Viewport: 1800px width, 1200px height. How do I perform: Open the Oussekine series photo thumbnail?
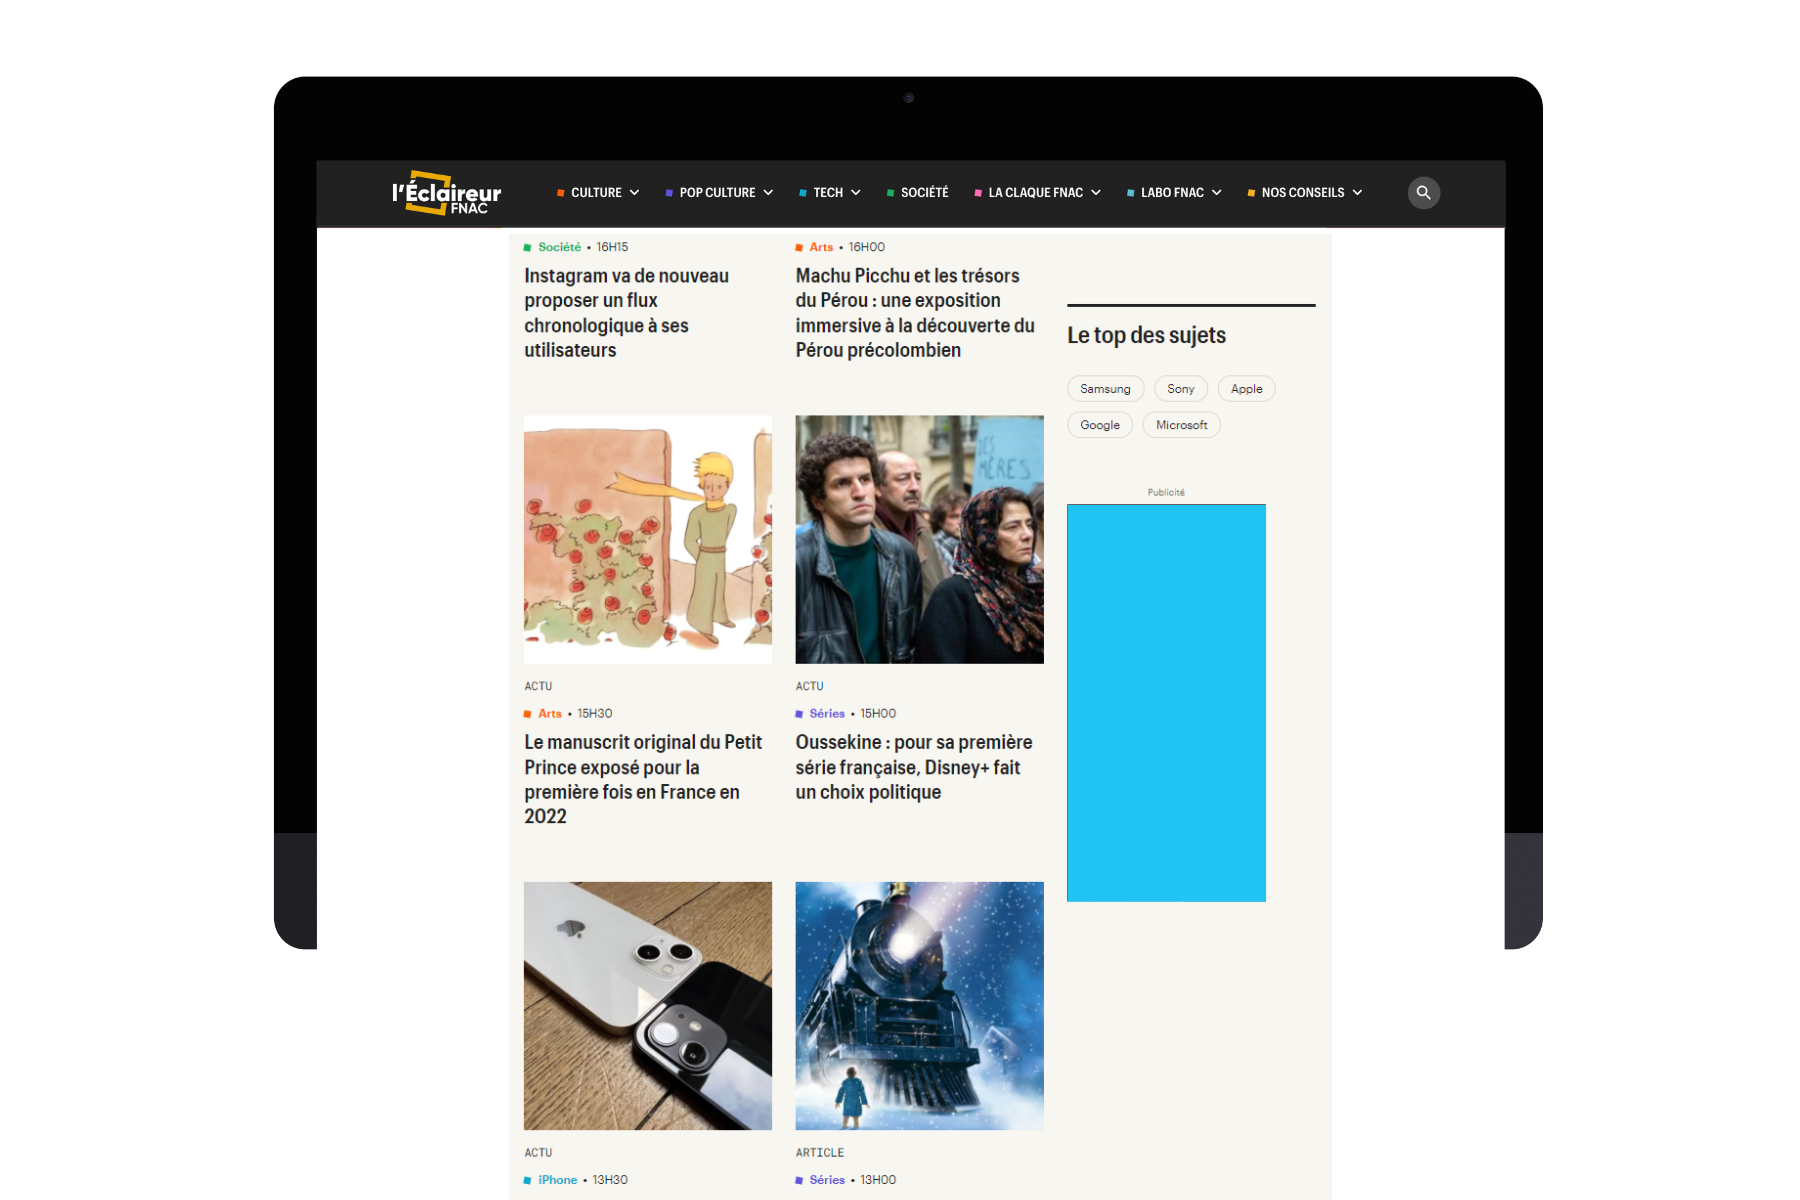[919, 539]
